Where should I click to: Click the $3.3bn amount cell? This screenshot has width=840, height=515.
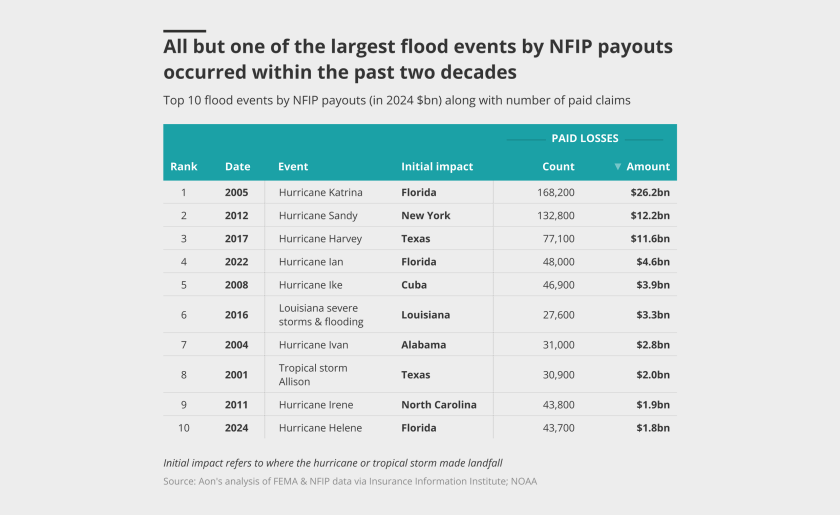[653, 315]
